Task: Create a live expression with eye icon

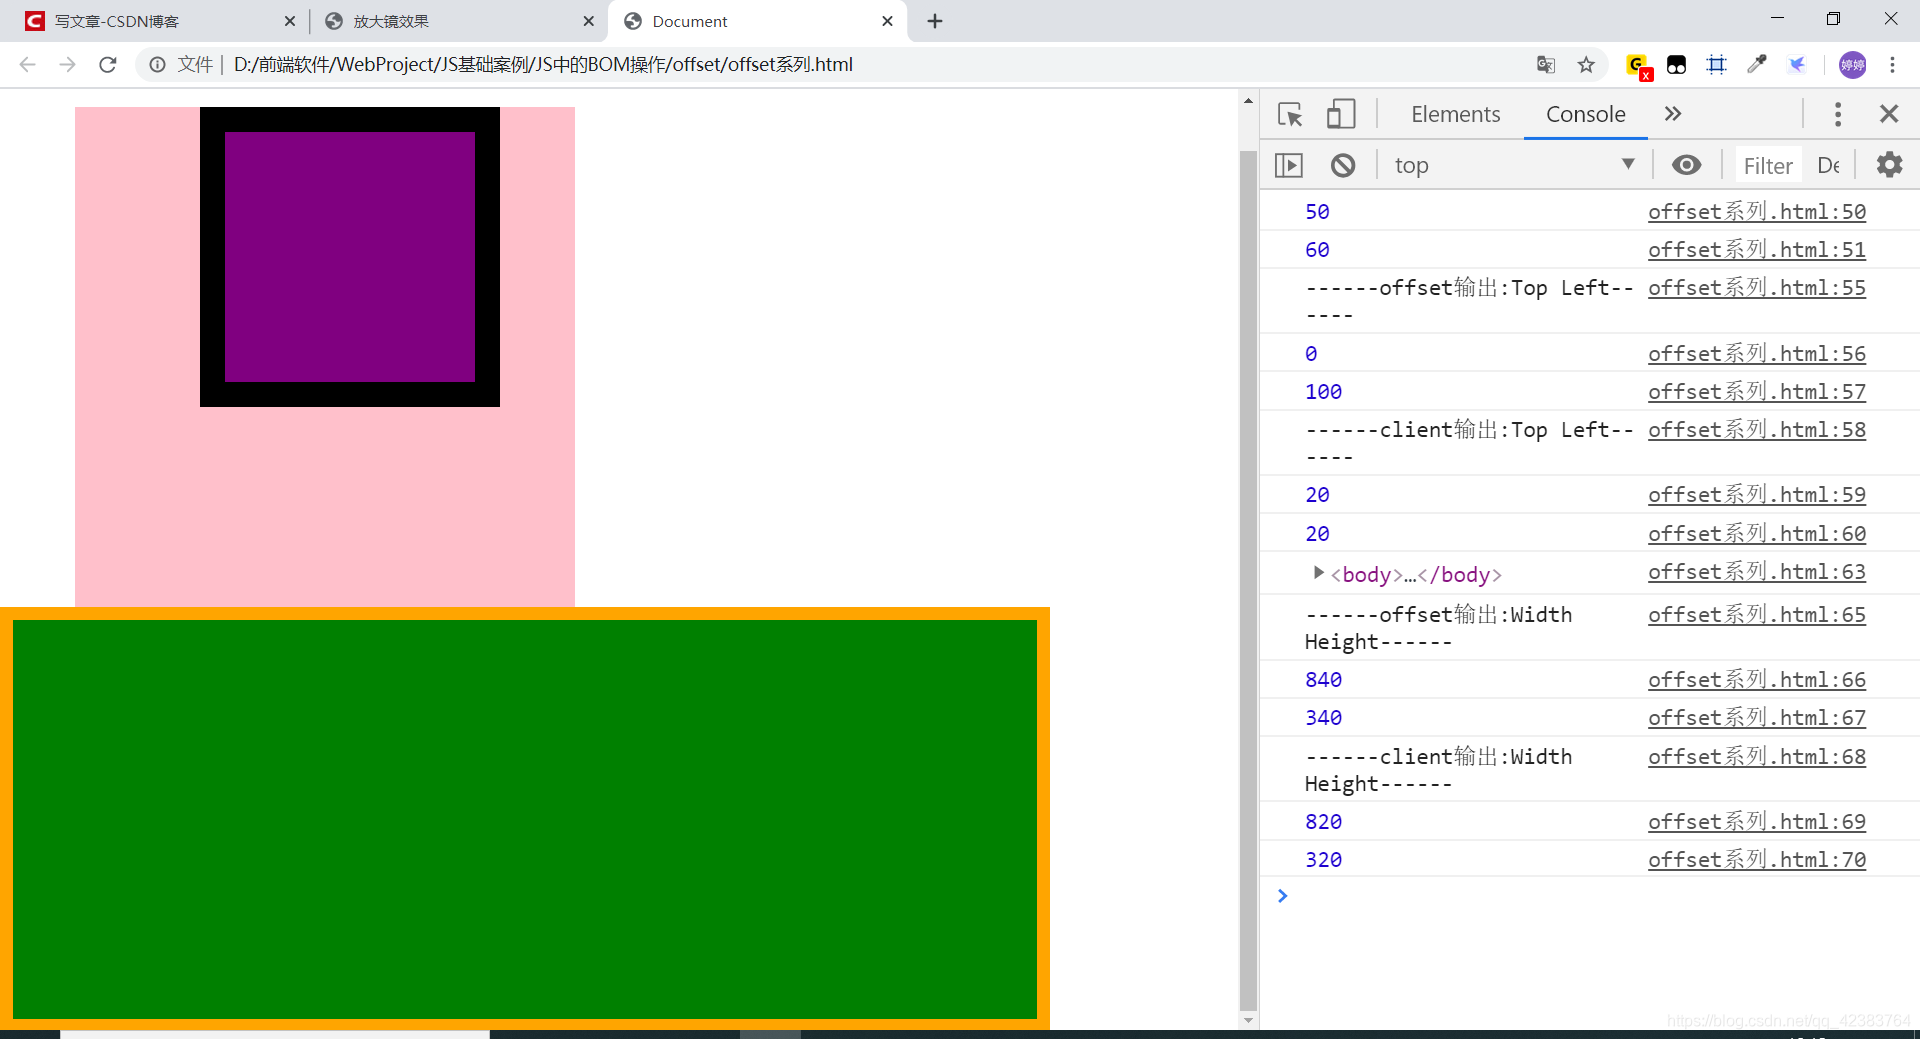Action: 1687,165
